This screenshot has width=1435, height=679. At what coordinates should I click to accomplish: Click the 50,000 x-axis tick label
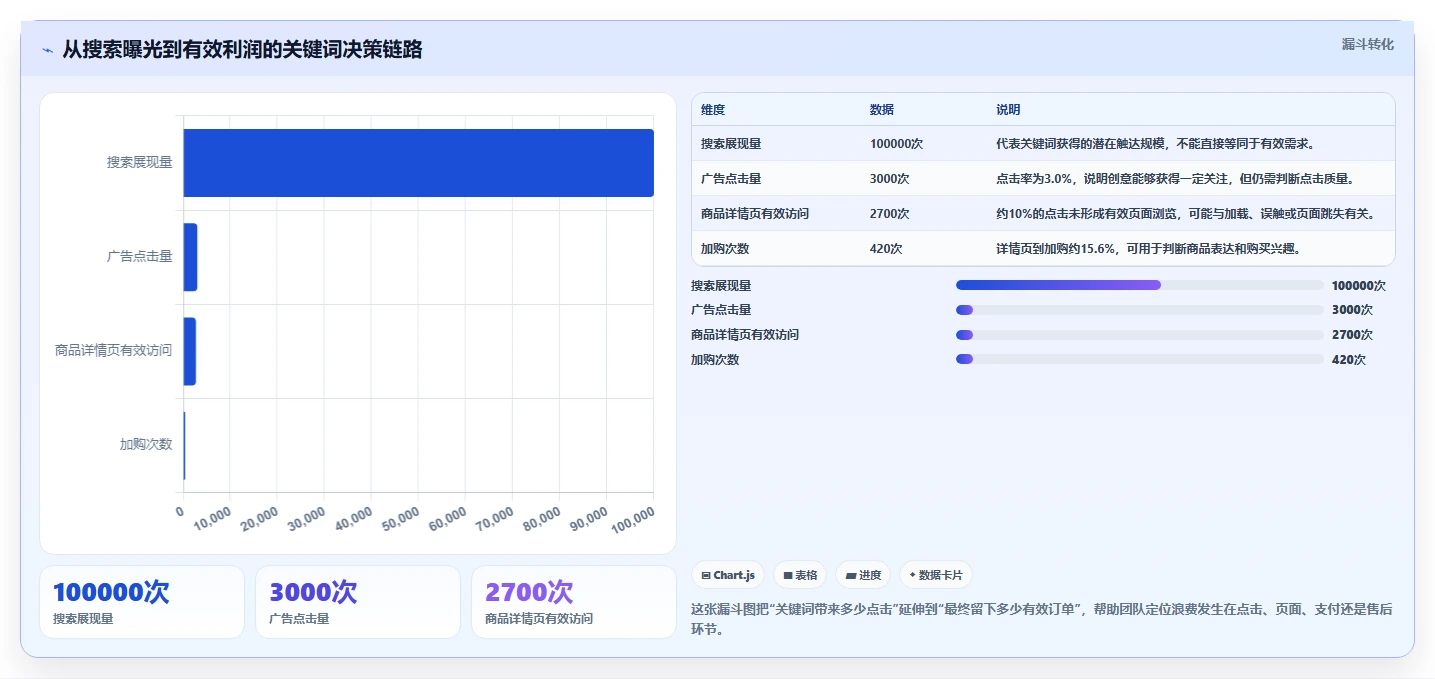click(x=401, y=518)
